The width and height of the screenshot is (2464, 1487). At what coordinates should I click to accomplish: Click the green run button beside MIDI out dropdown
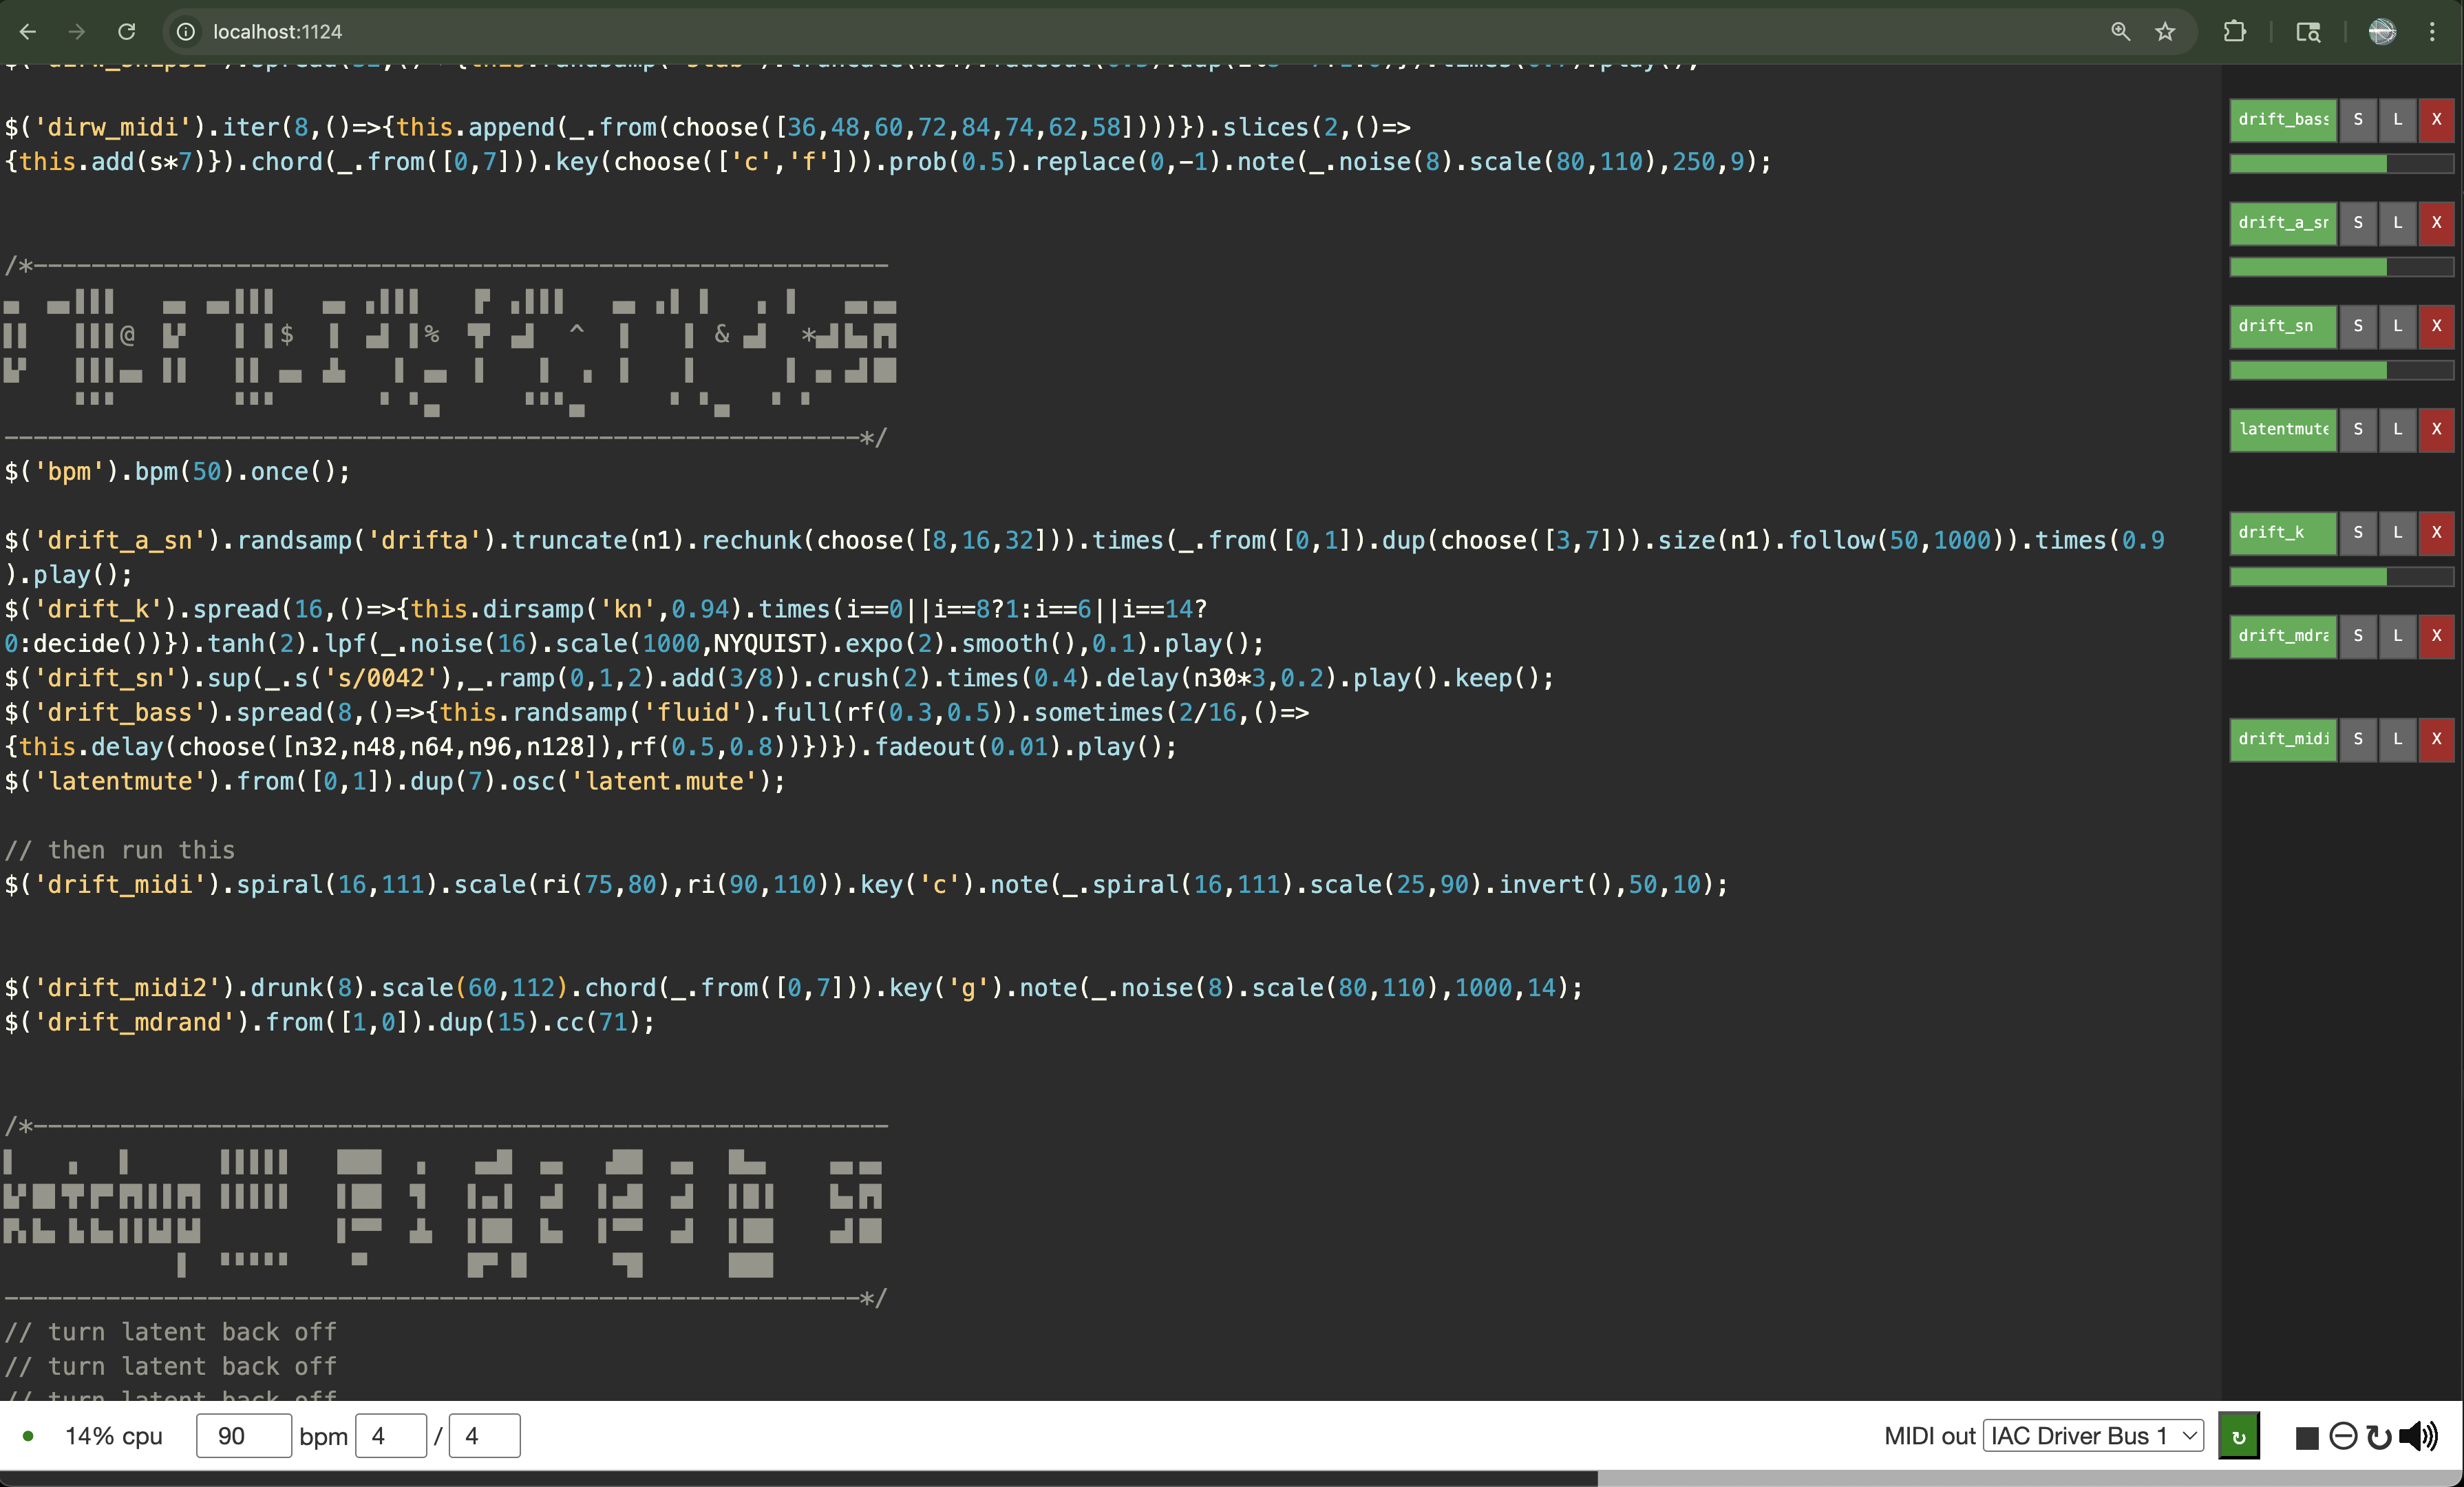click(2238, 1436)
